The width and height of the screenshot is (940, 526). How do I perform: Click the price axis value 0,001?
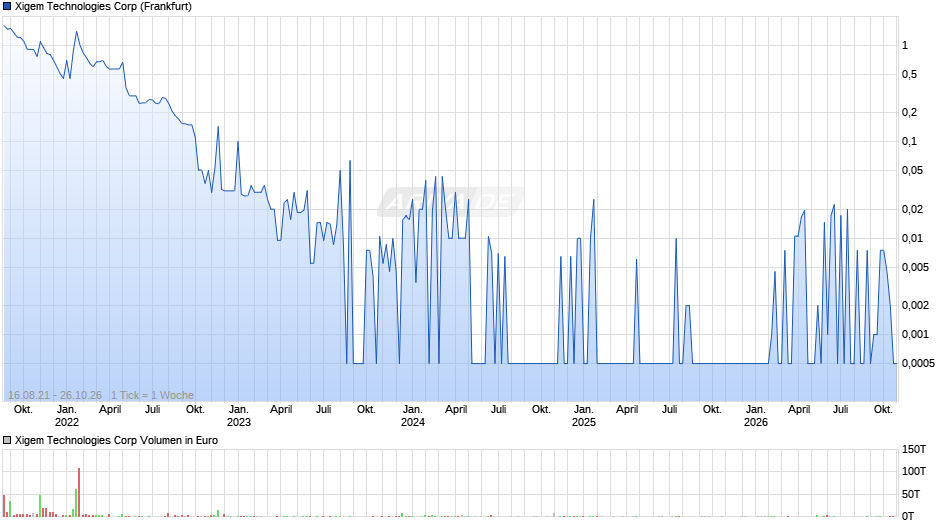pyautogui.click(x=915, y=334)
